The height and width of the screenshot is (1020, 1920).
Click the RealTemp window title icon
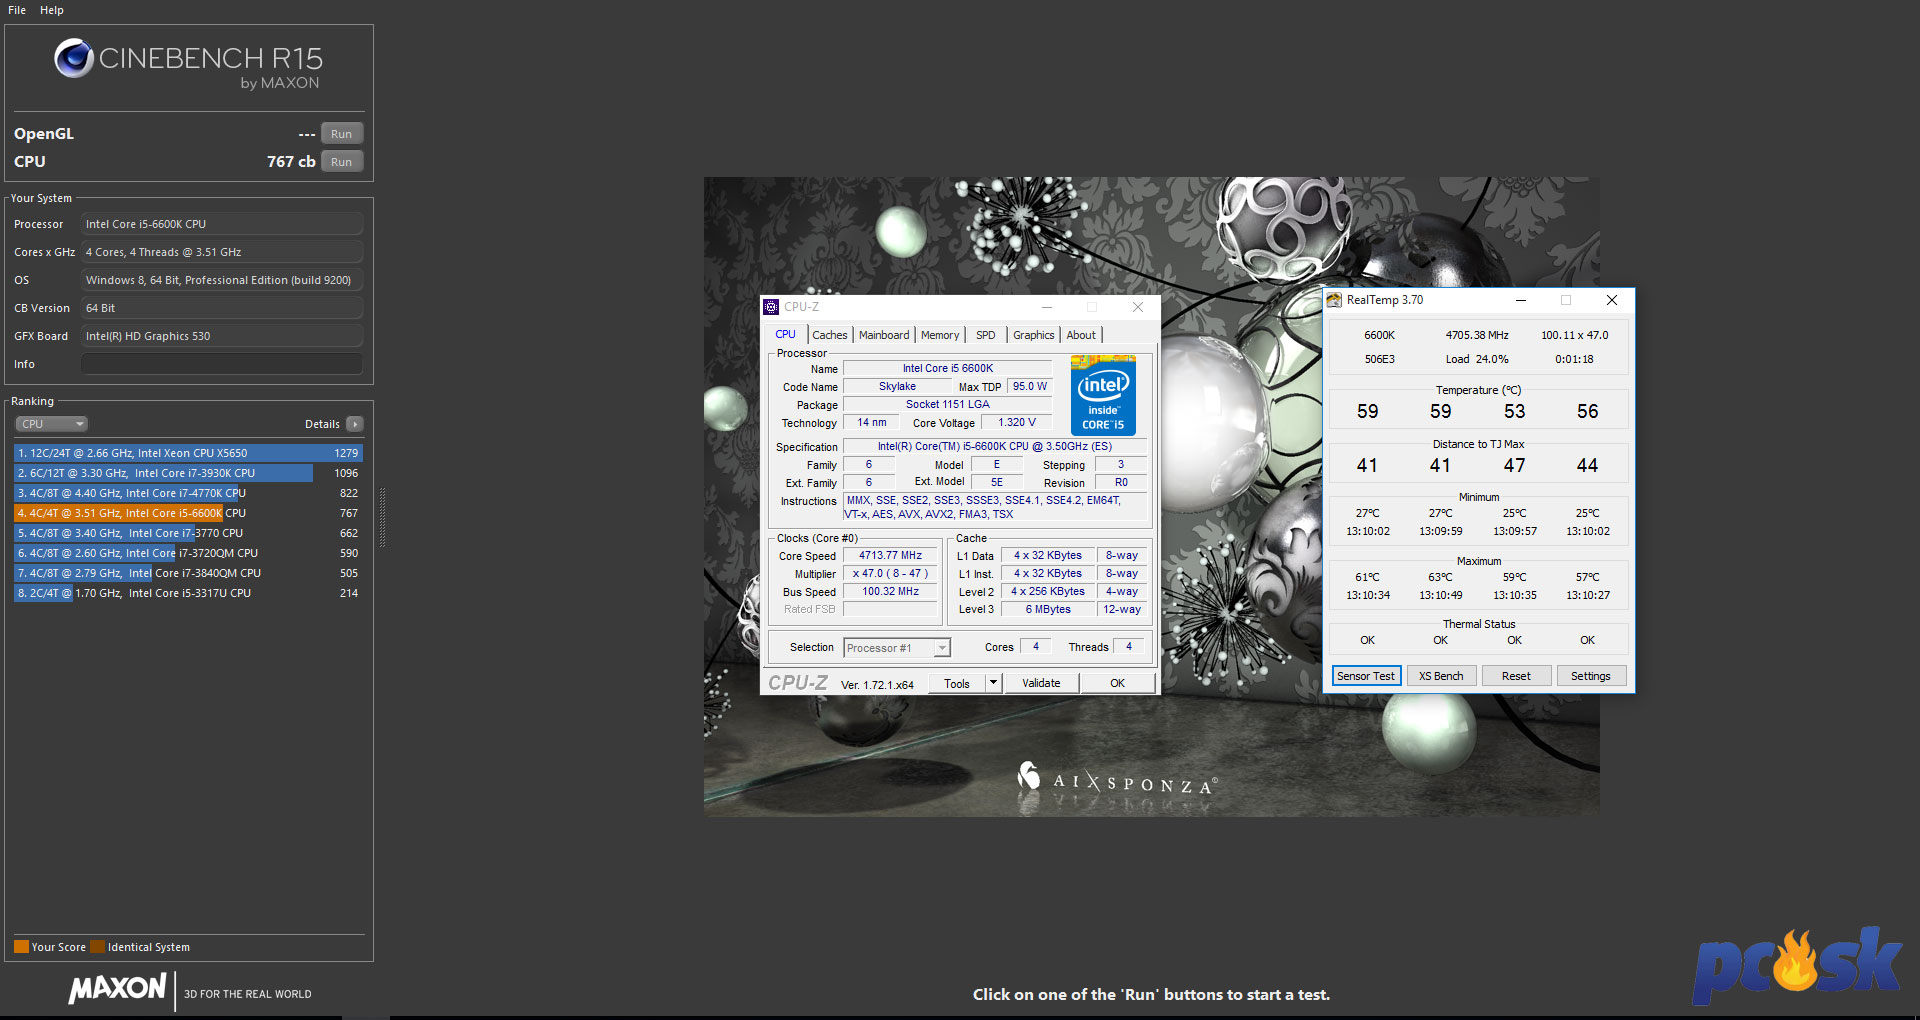coord(1334,300)
